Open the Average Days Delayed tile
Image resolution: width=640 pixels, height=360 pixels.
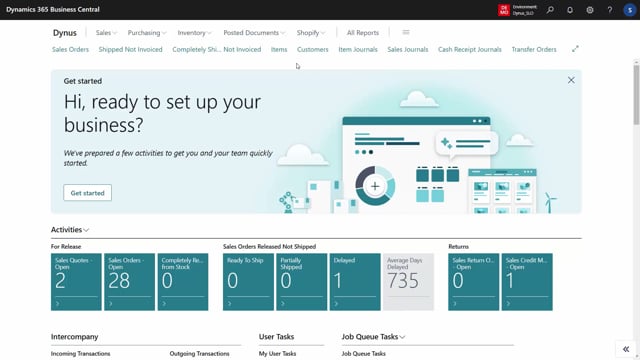click(408, 282)
